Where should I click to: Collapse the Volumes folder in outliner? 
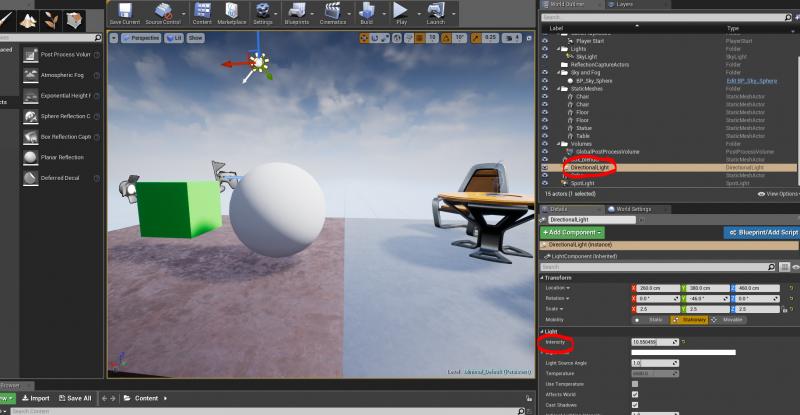coord(559,144)
